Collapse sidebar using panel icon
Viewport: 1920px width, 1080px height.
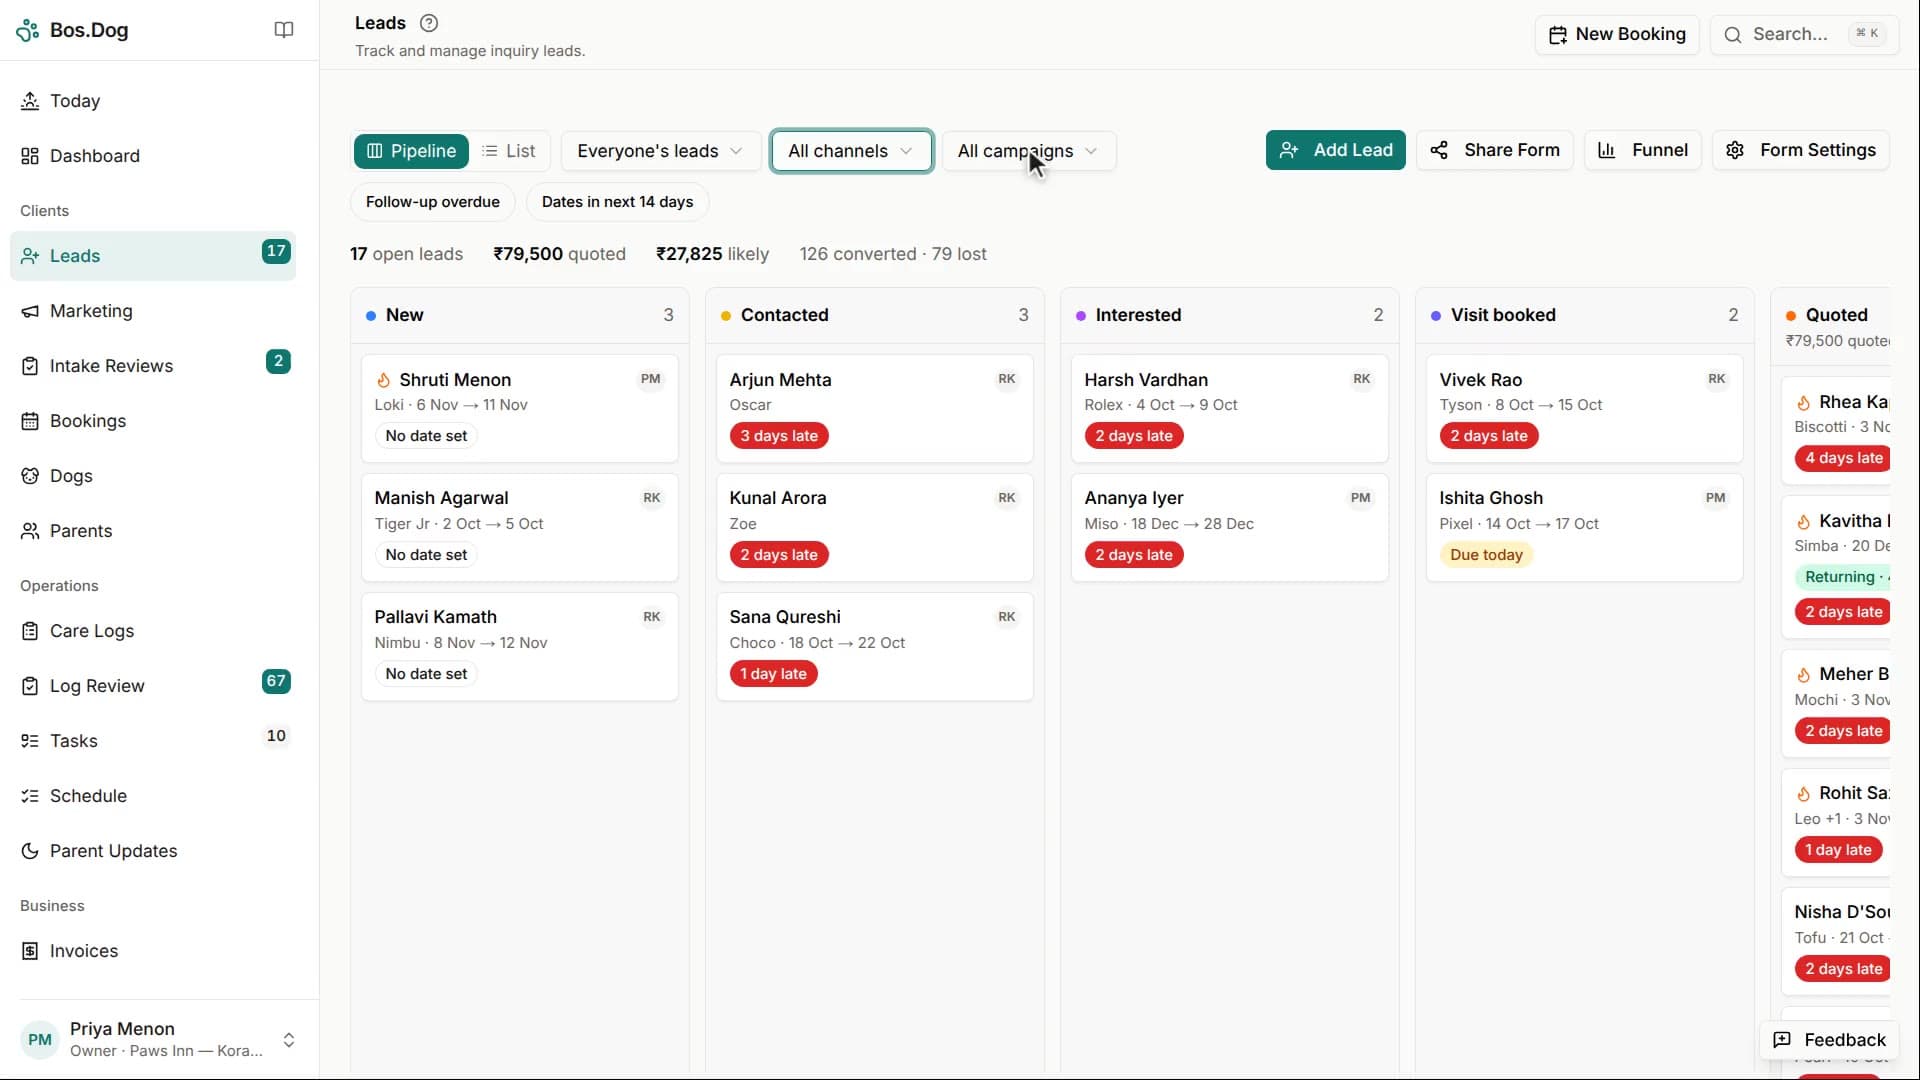point(284,30)
